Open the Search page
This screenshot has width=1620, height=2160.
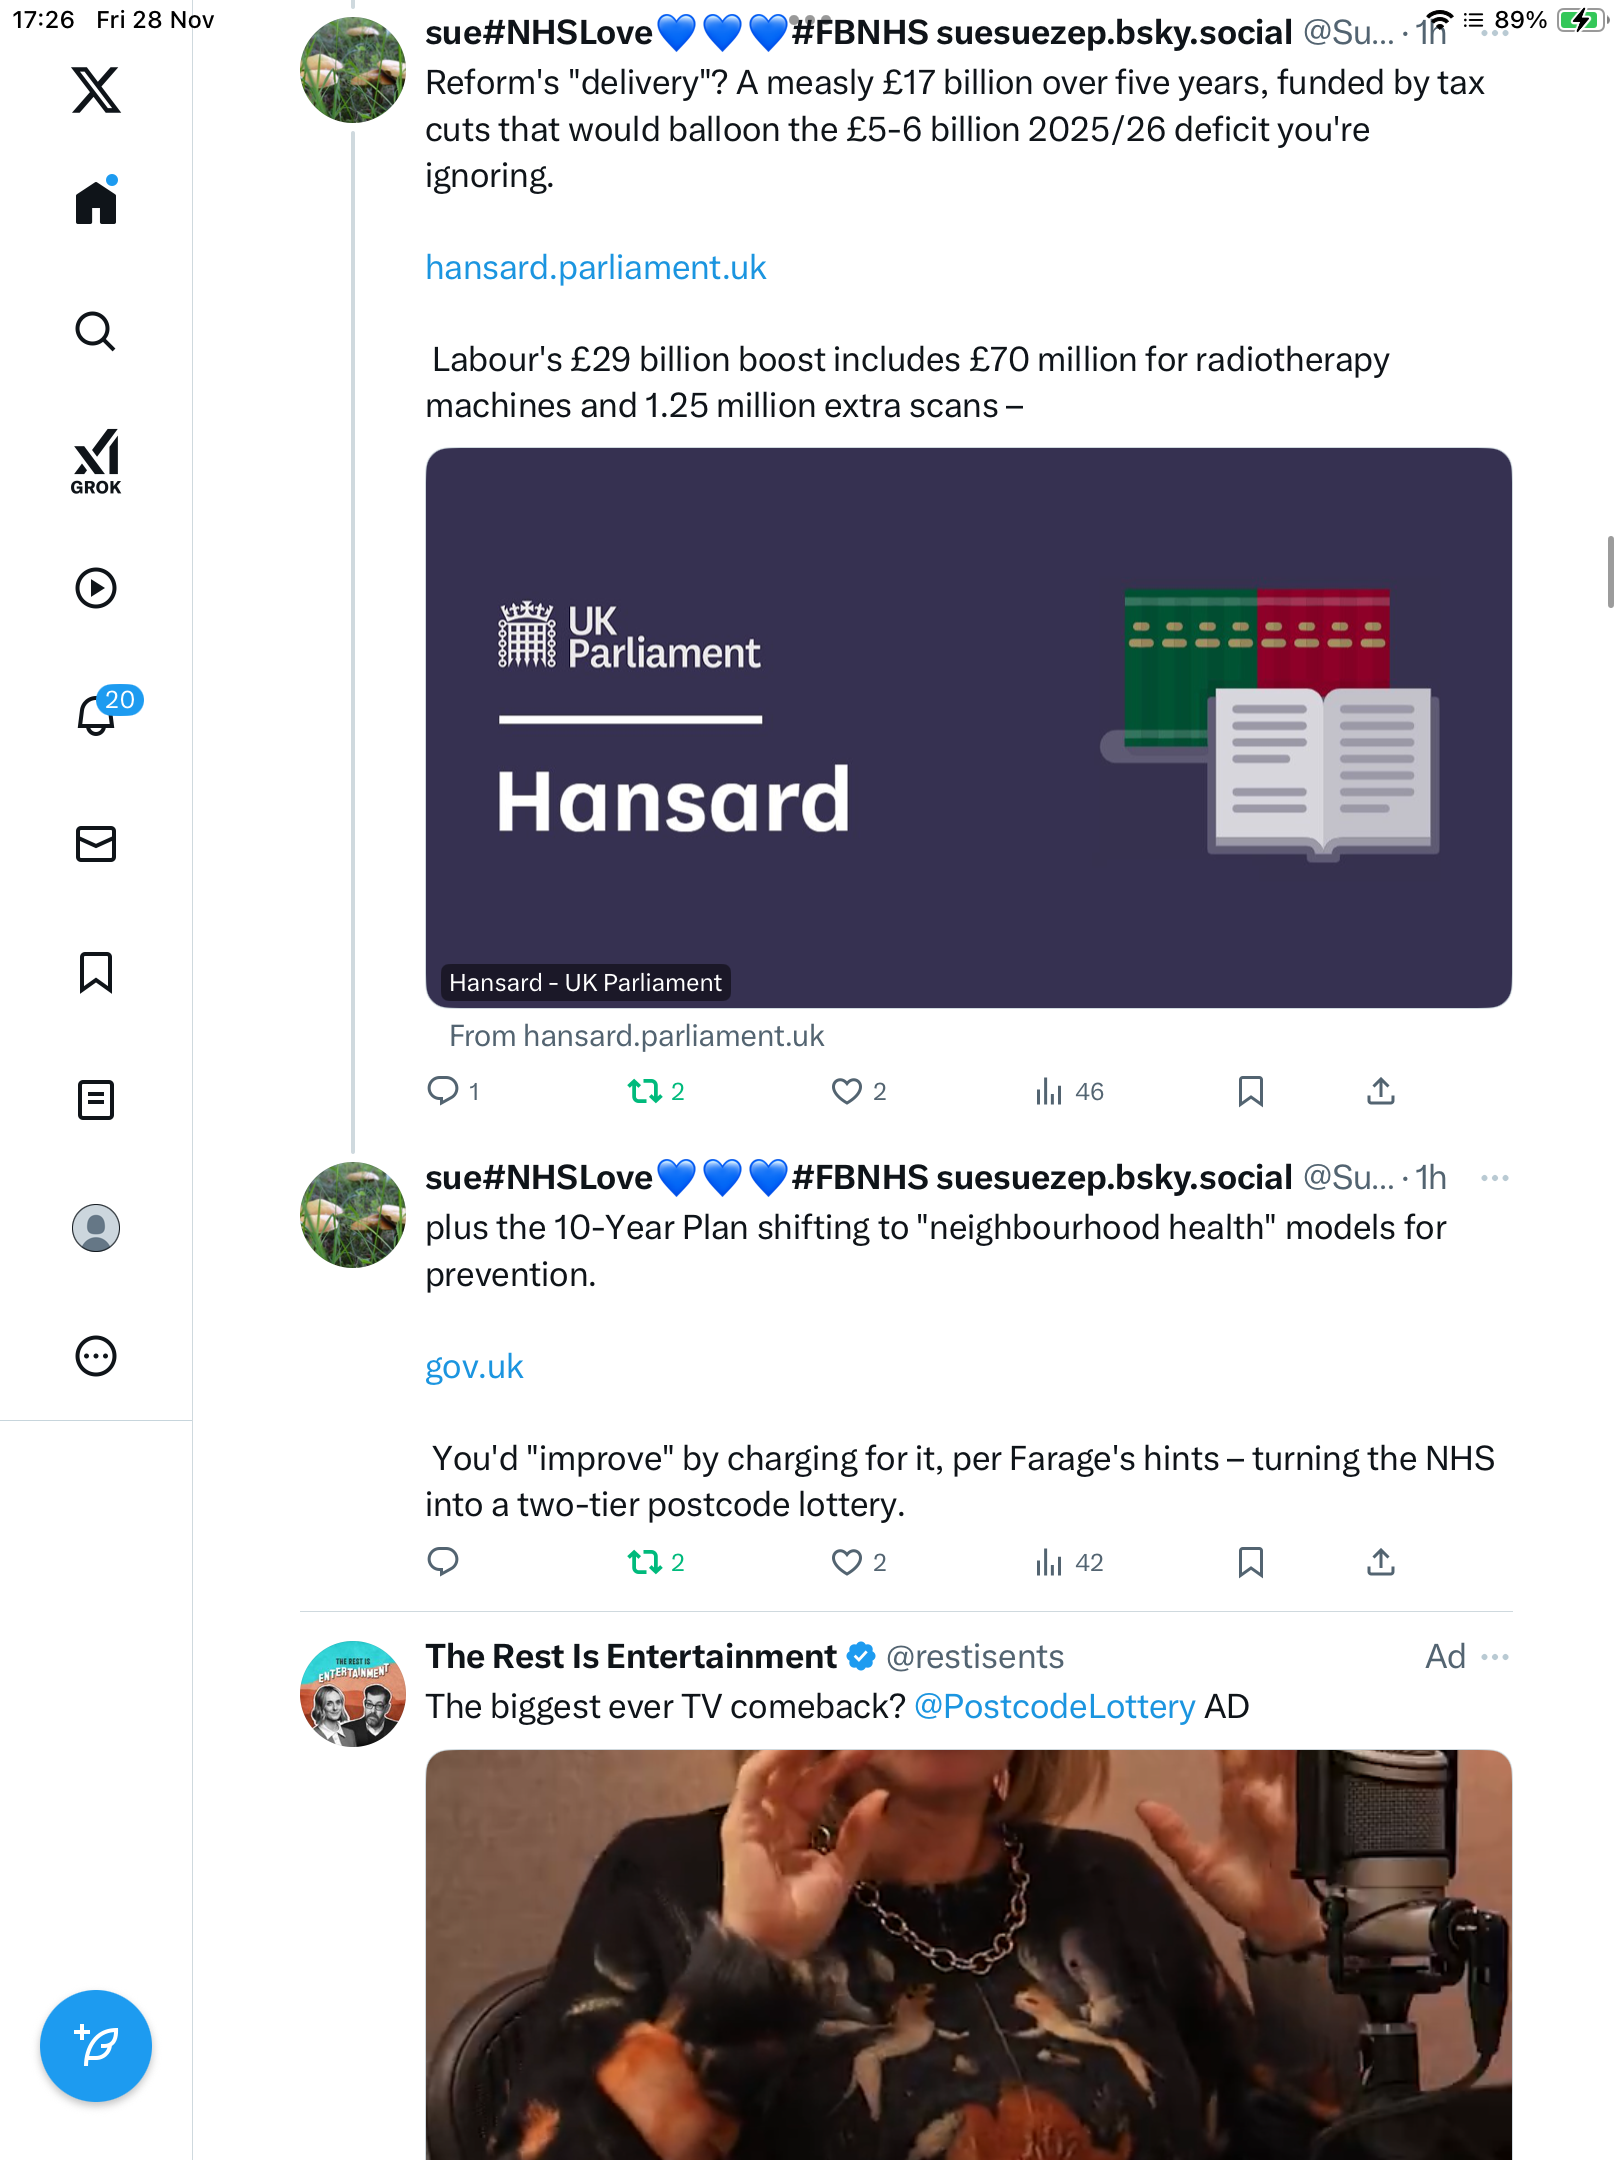pyautogui.click(x=96, y=331)
